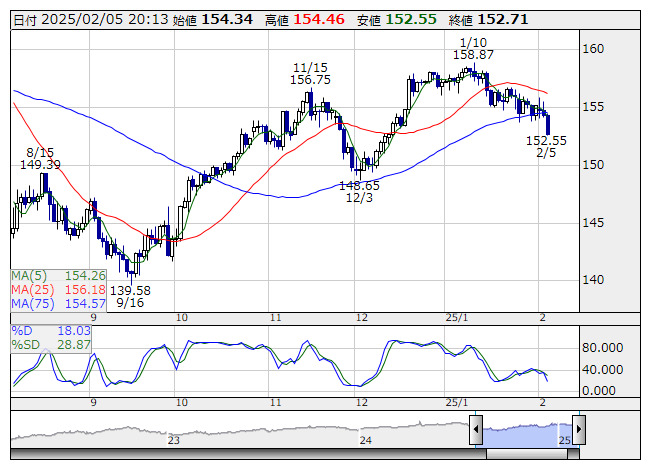The height and width of the screenshot is (470, 653).
Task: Click the 11/15 peak label 156.75
Action: click(x=310, y=79)
